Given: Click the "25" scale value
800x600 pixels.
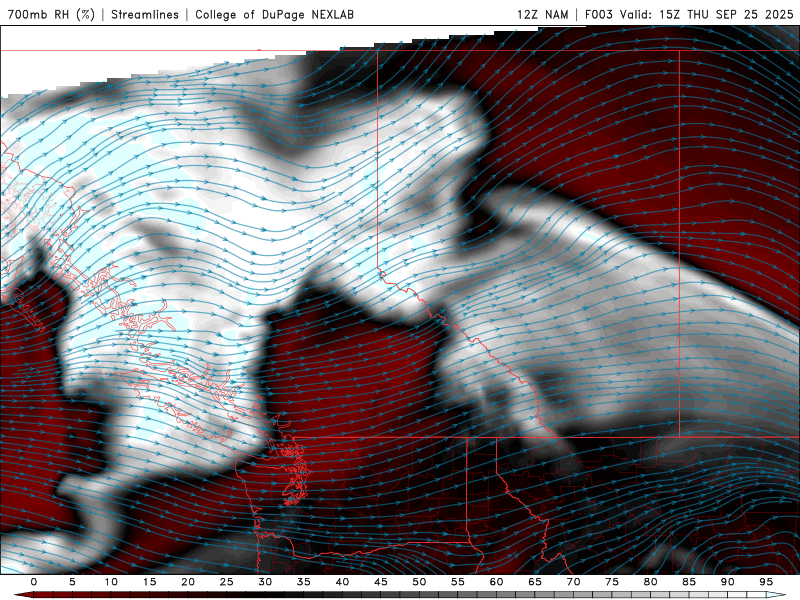Looking at the screenshot, I should click(227, 582).
